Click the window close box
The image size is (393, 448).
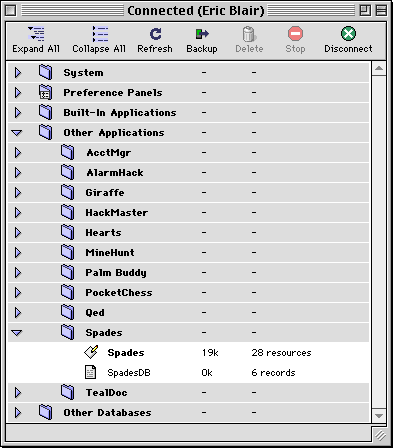tap(11, 11)
